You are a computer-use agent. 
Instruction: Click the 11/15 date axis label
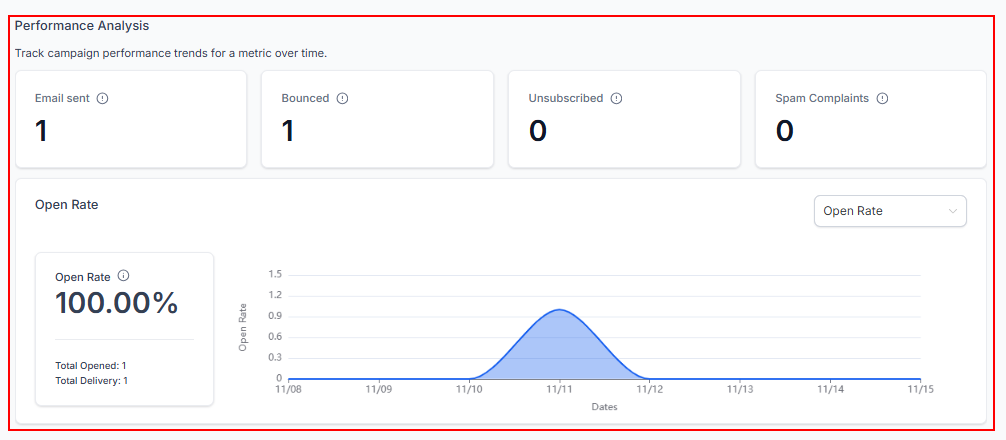pos(919,389)
